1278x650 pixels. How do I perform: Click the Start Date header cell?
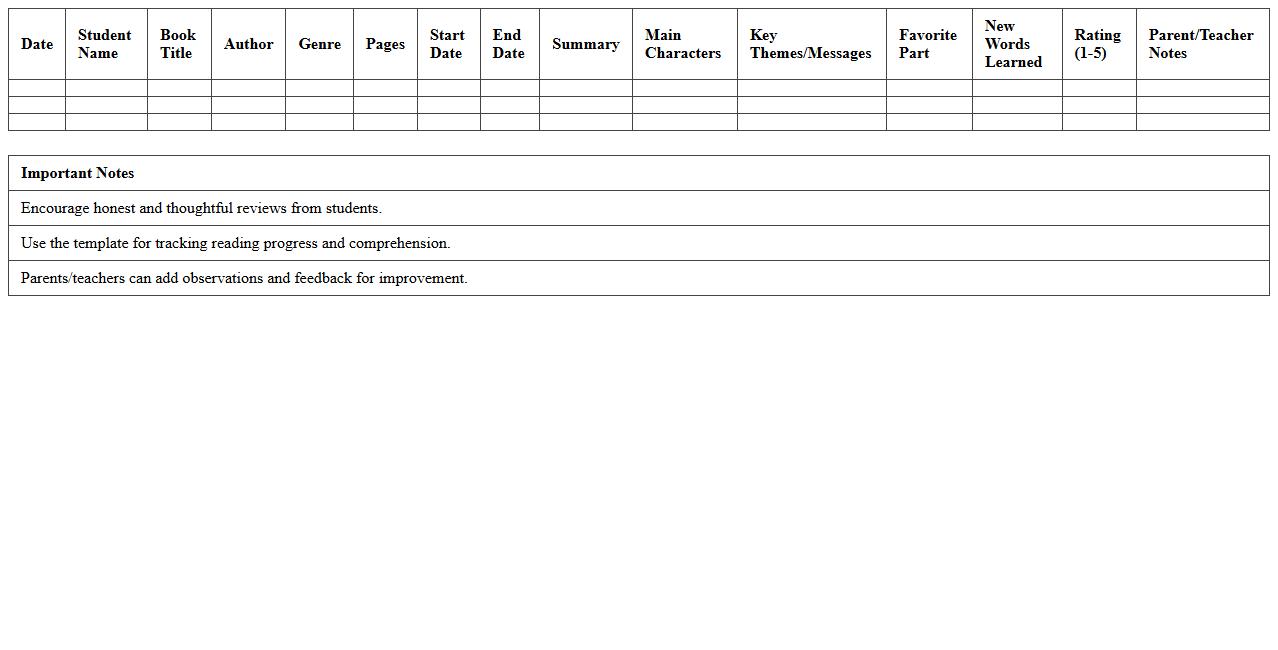447,44
